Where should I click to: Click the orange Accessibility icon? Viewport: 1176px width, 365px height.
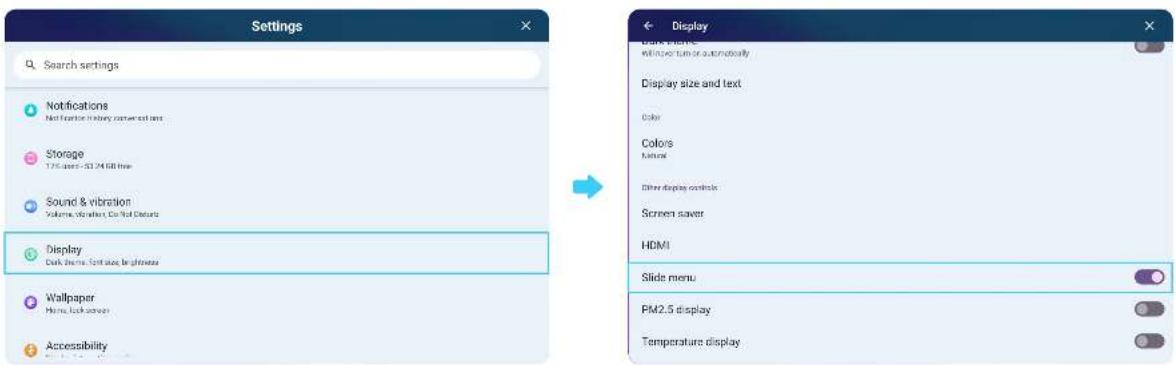pyautogui.click(x=31, y=349)
